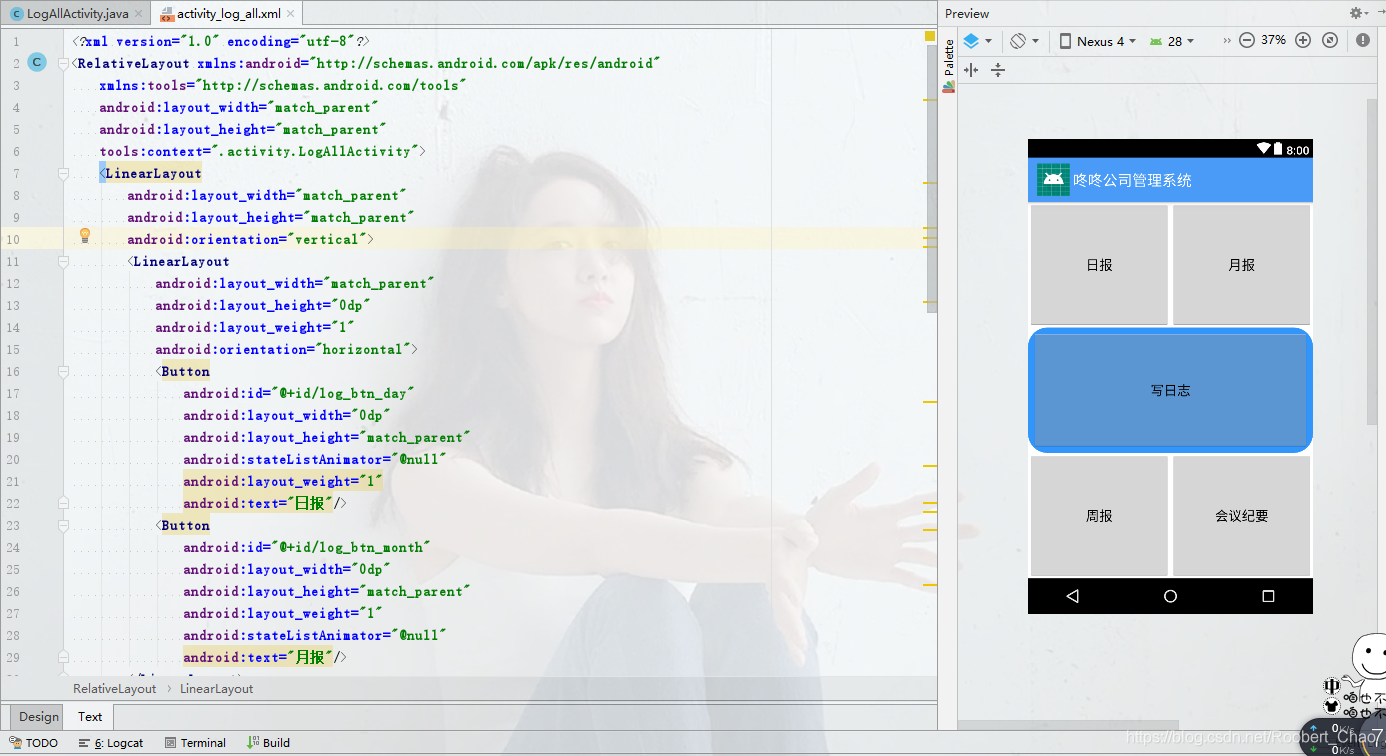The width and height of the screenshot is (1386, 756).
Task: Open the Logcat tool window
Action: [110, 743]
